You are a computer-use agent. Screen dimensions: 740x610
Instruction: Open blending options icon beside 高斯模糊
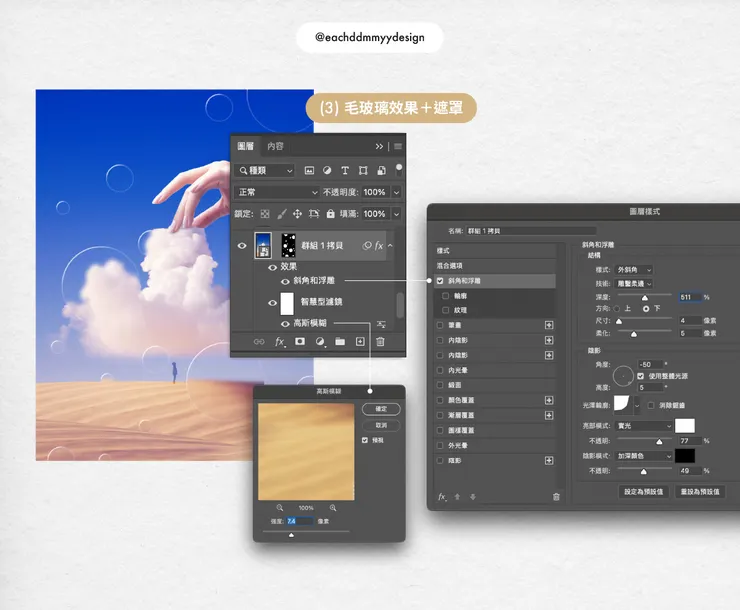(x=381, y=324)
